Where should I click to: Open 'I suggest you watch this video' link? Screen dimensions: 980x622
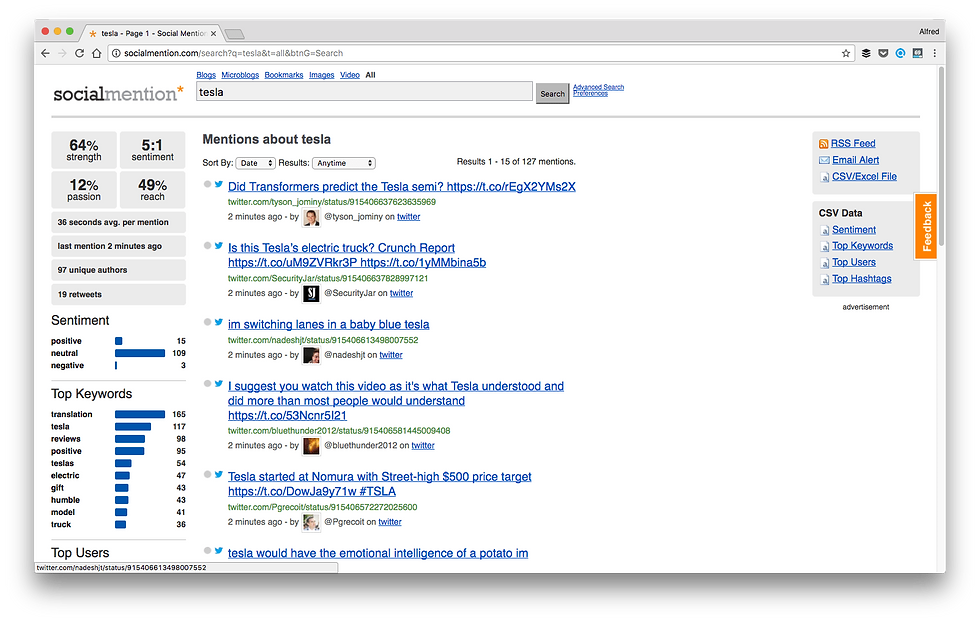coord(396,401)
